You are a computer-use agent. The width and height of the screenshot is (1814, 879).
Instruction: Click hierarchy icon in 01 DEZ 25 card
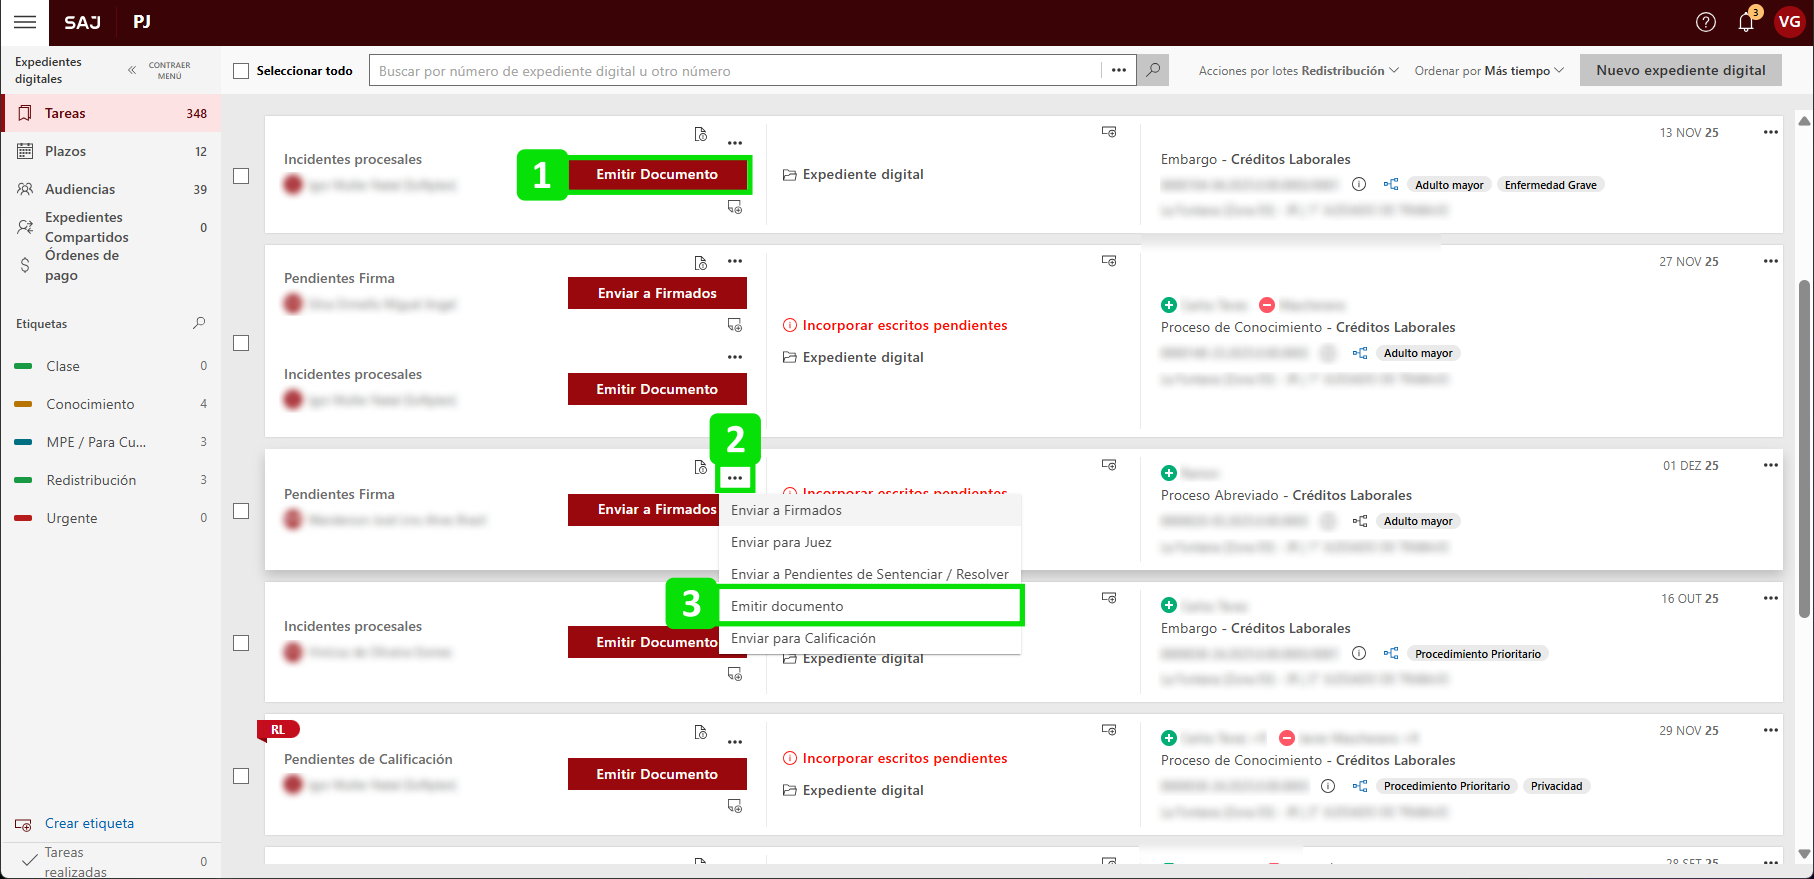point(1360,521)
